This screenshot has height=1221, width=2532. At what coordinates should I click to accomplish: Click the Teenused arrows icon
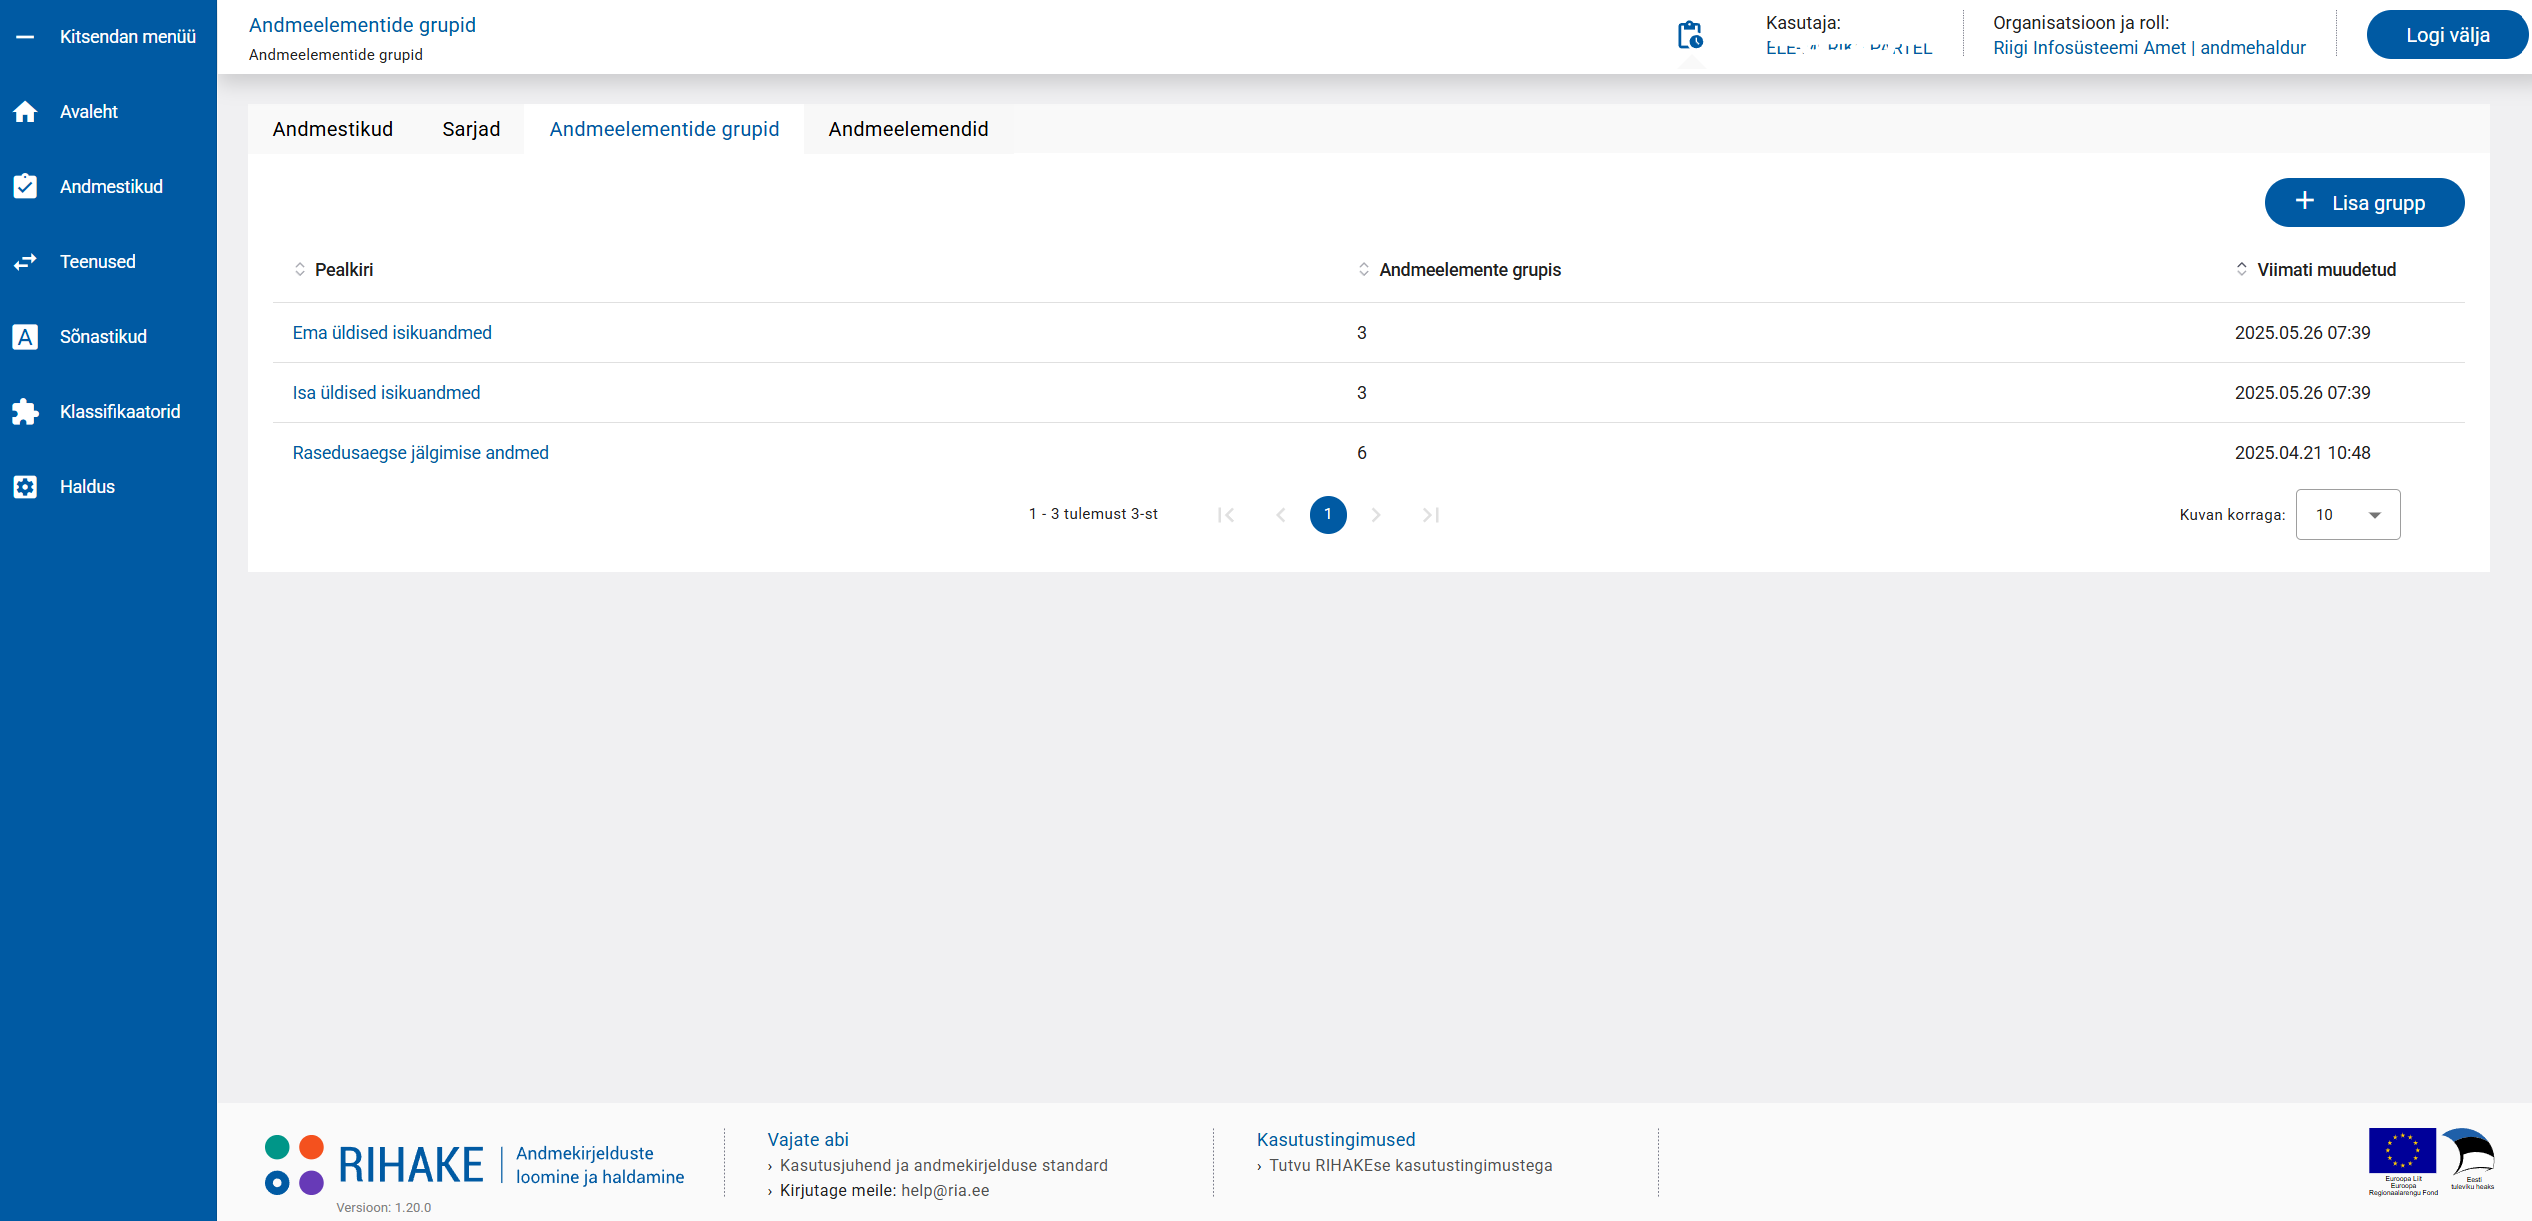coord(25,262)
